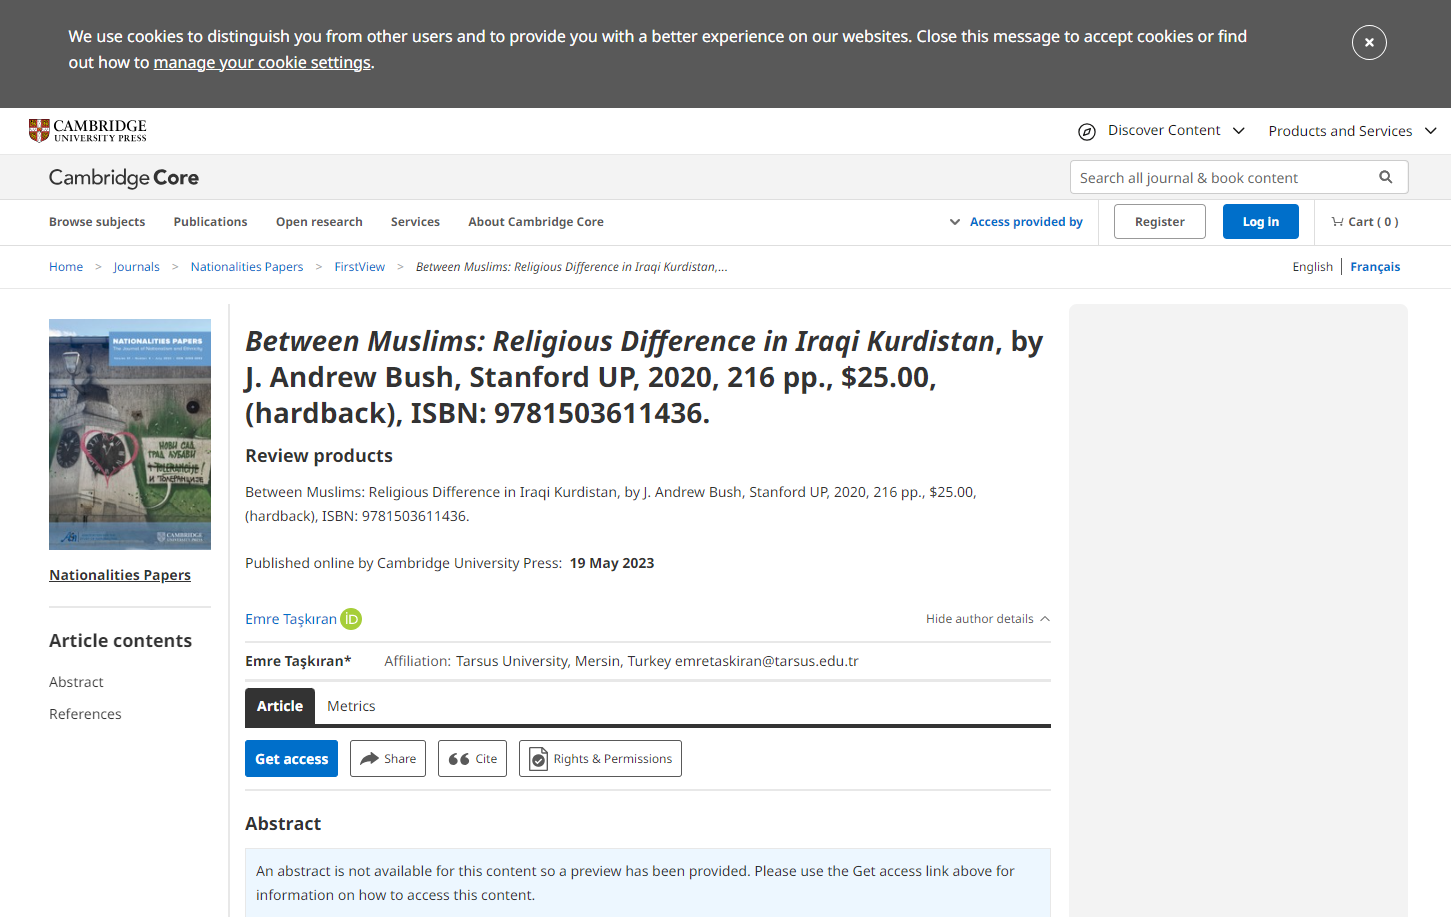Switch to the Metrics tab
This screenshot has height=917, width=1451.
click(351, 706)
